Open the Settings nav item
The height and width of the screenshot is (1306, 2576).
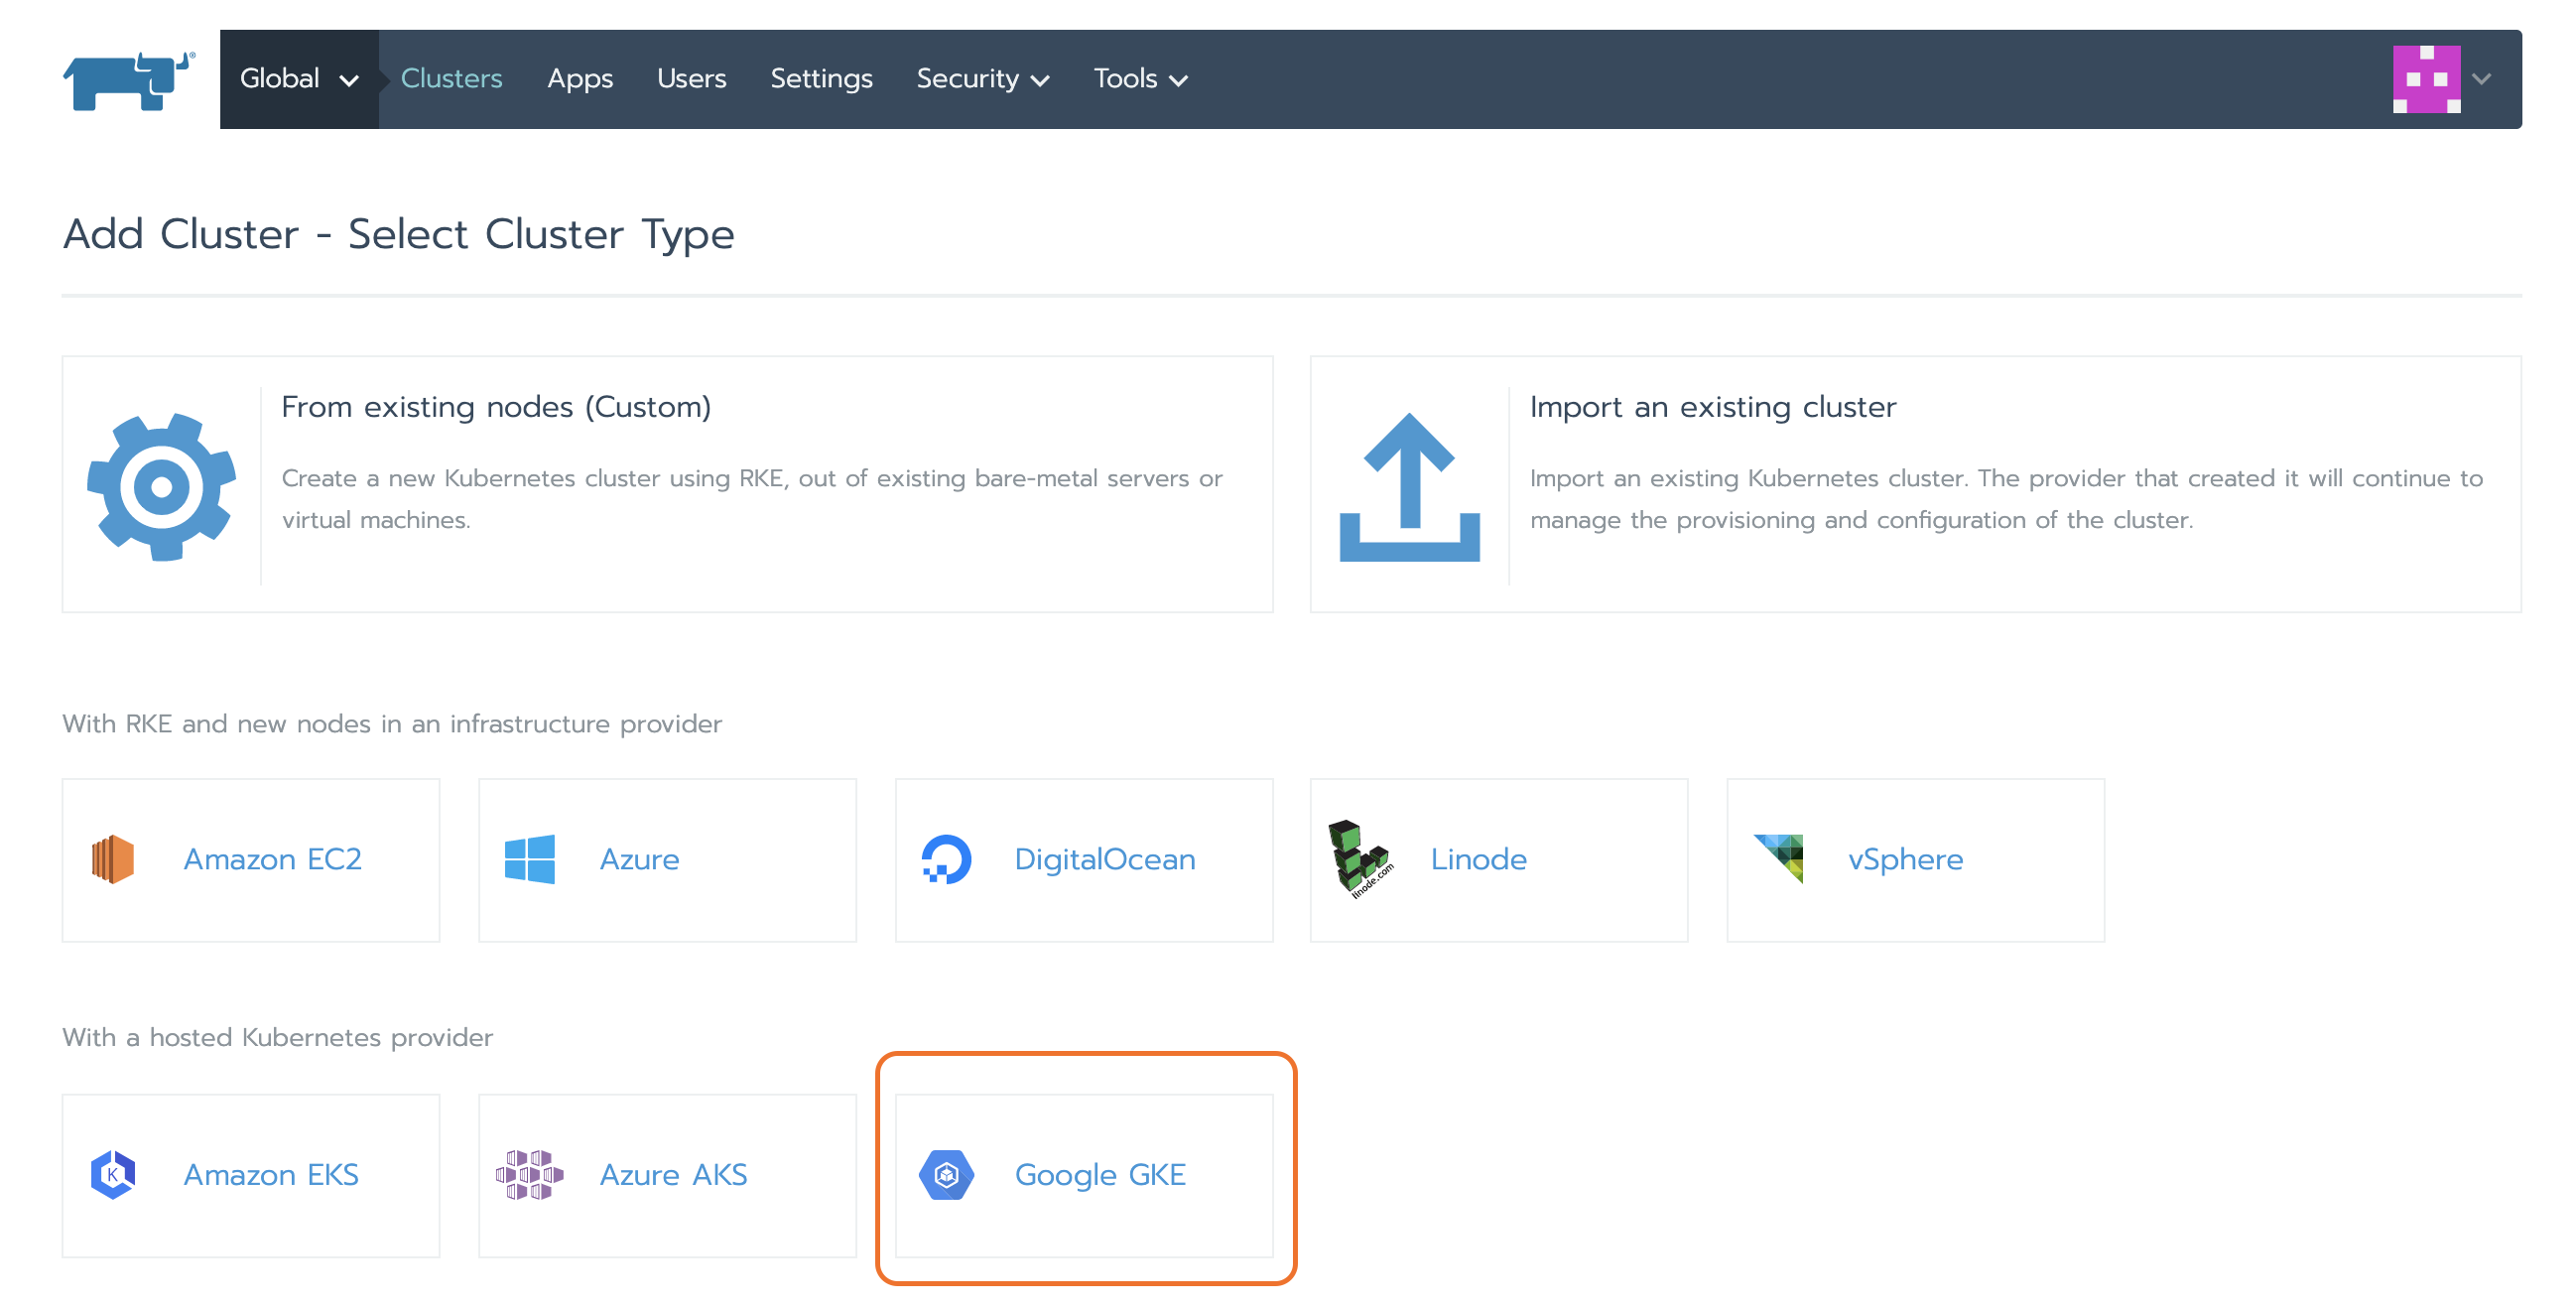(820, 79)
